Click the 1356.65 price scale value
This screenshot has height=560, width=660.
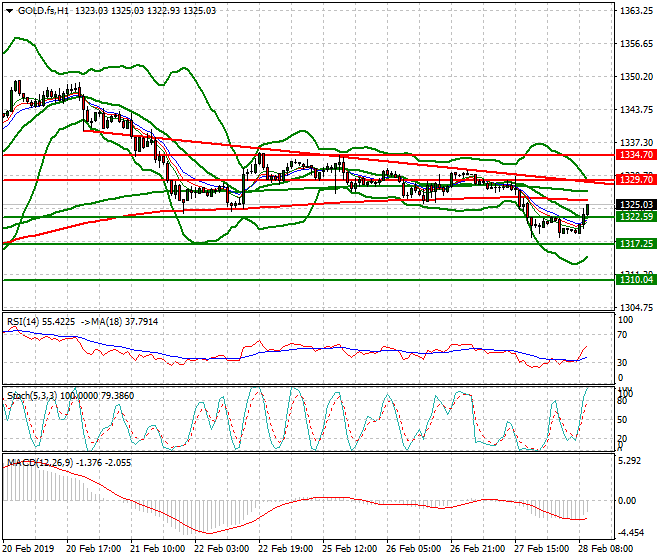[636, 44]
